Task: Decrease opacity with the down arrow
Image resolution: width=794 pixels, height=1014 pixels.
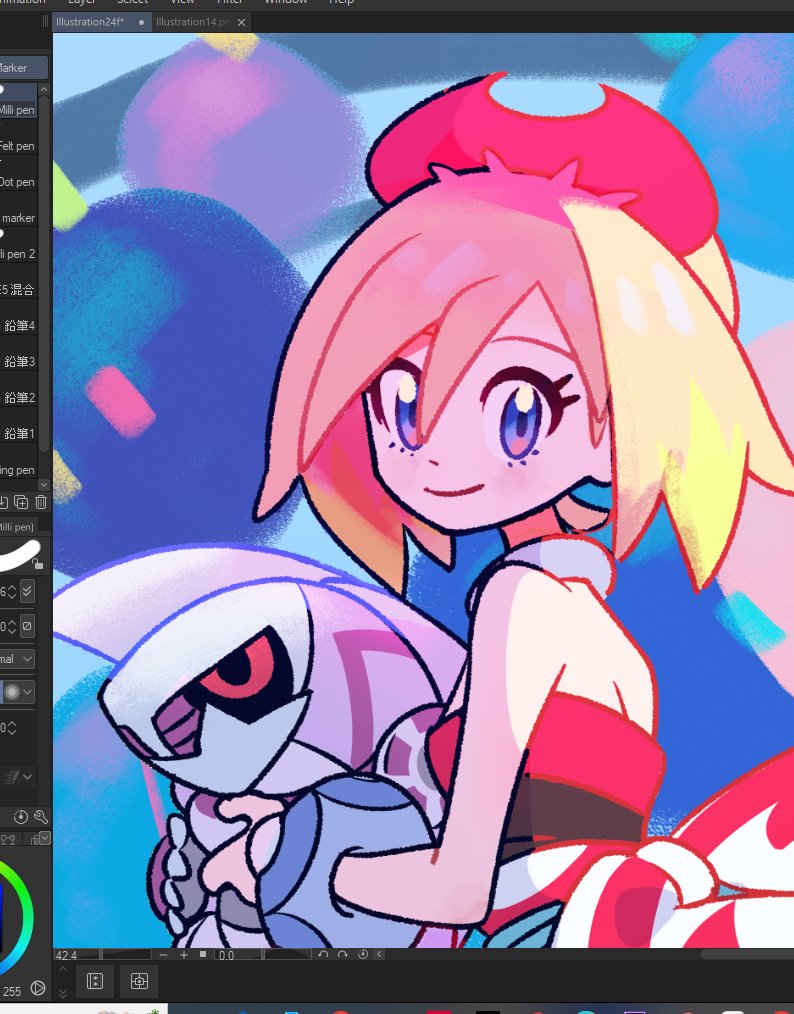Action: tap(12, 631)
